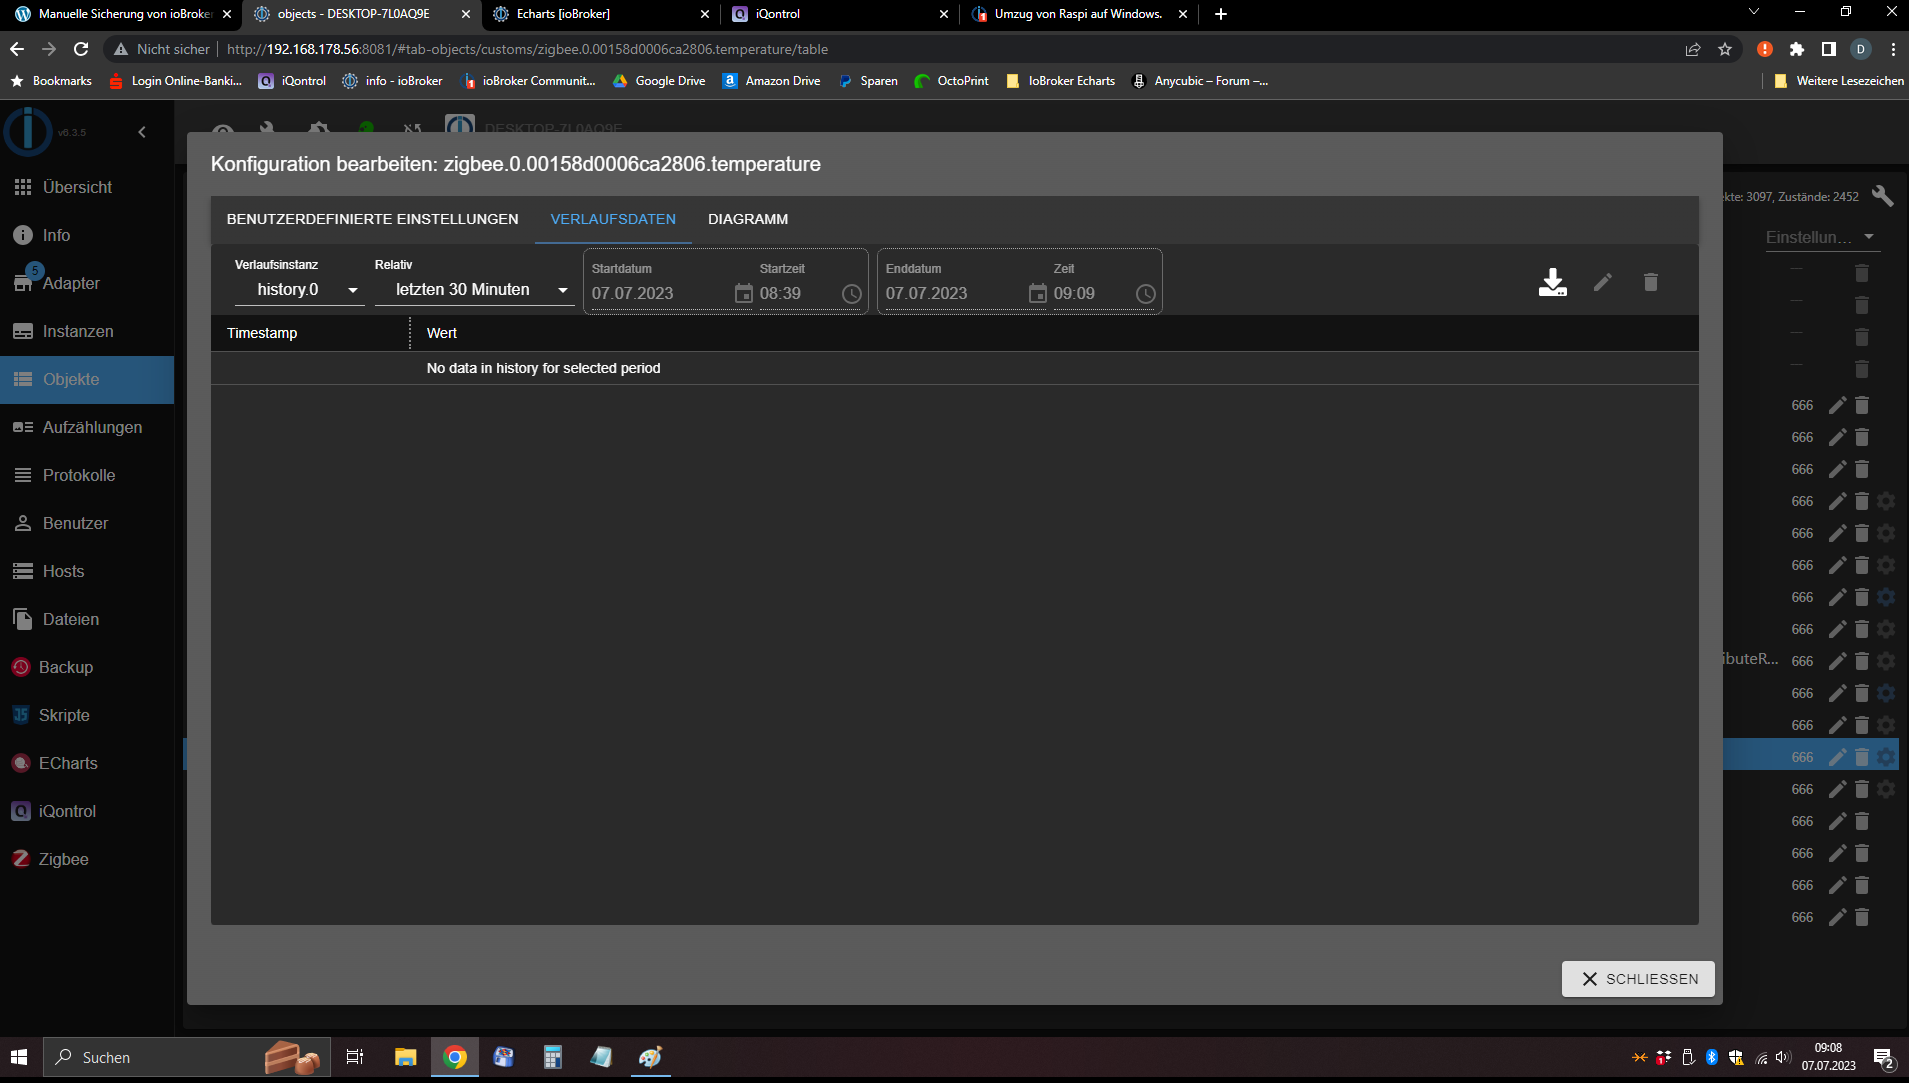This screenshot has width=1909, height=1083.
Task: Switch to the Echarts [ioBroker] browser tab
Action: coord(600,14)
